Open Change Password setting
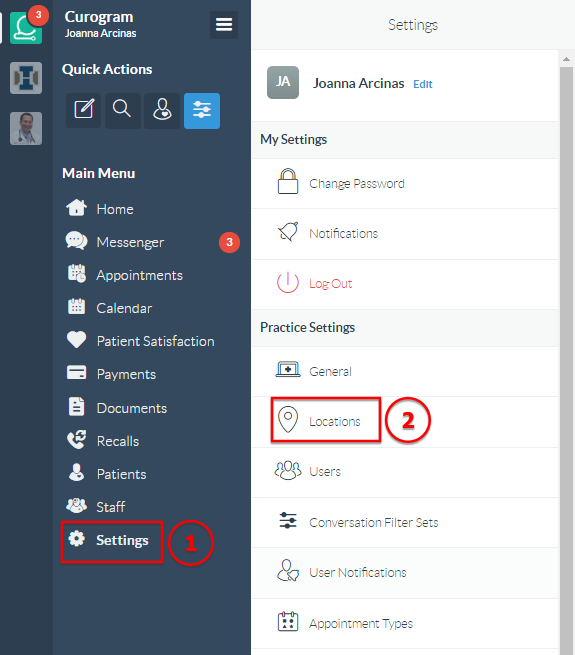 tap(405, 184)
